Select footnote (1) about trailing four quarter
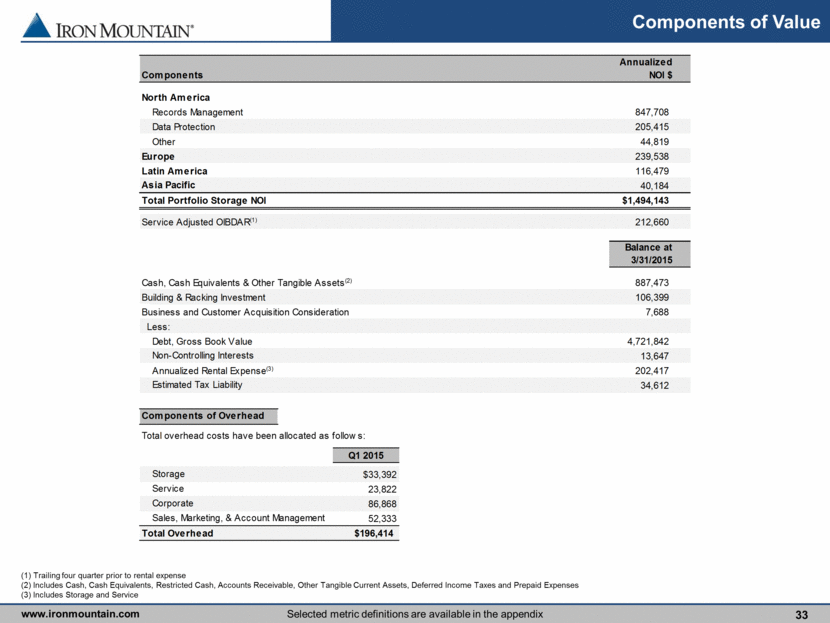 (103, 575)
